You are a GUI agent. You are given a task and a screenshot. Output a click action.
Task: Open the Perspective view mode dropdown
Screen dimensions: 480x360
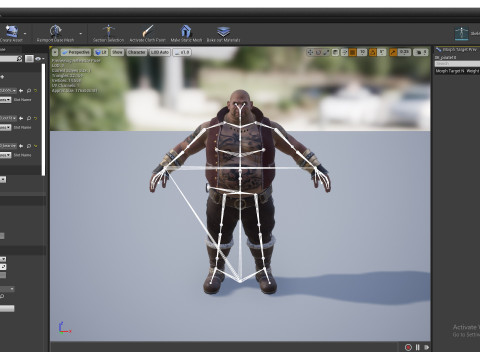click(x=76, y=52)
